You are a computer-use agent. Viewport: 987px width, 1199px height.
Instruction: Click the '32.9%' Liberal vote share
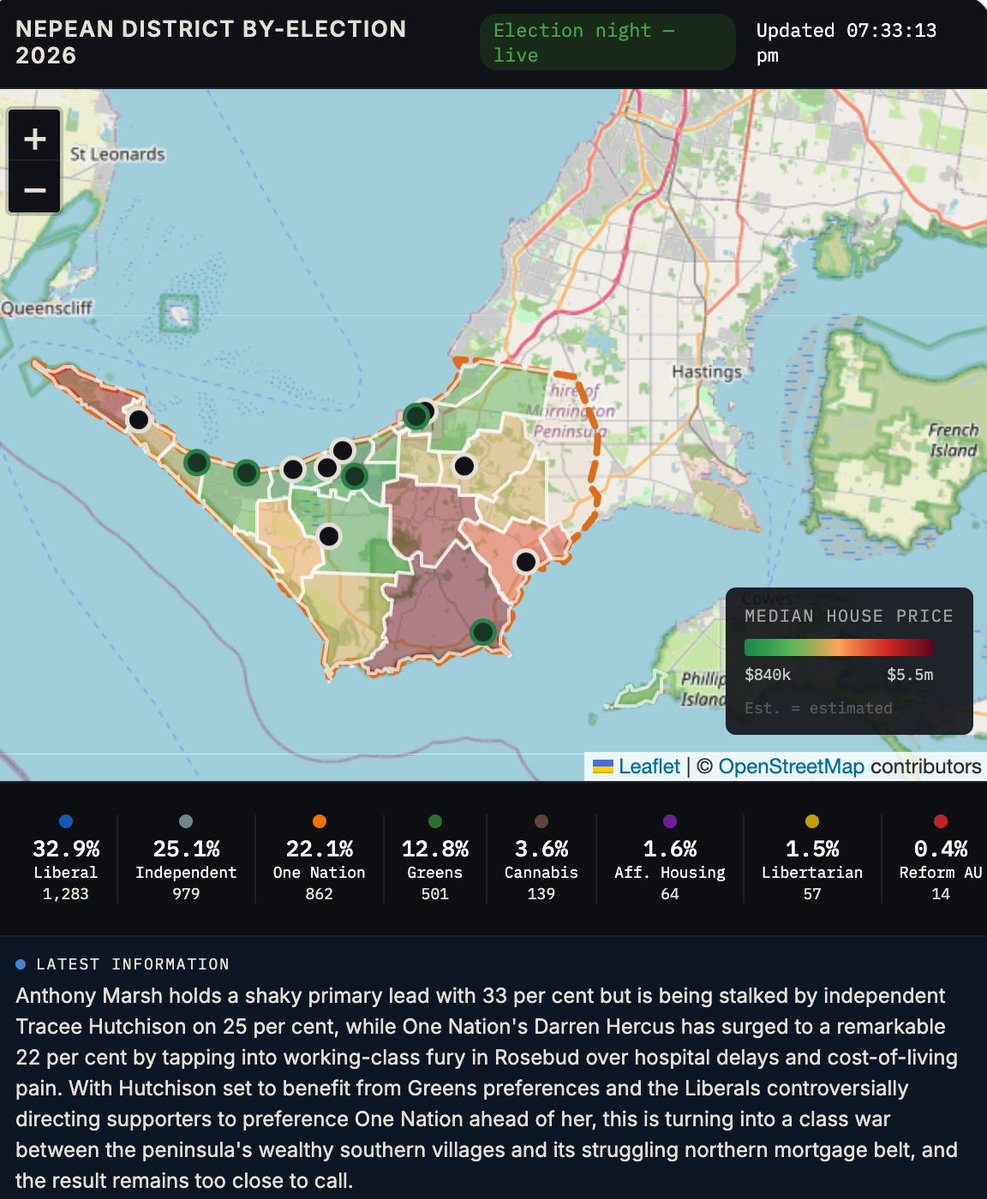[66, 849]
